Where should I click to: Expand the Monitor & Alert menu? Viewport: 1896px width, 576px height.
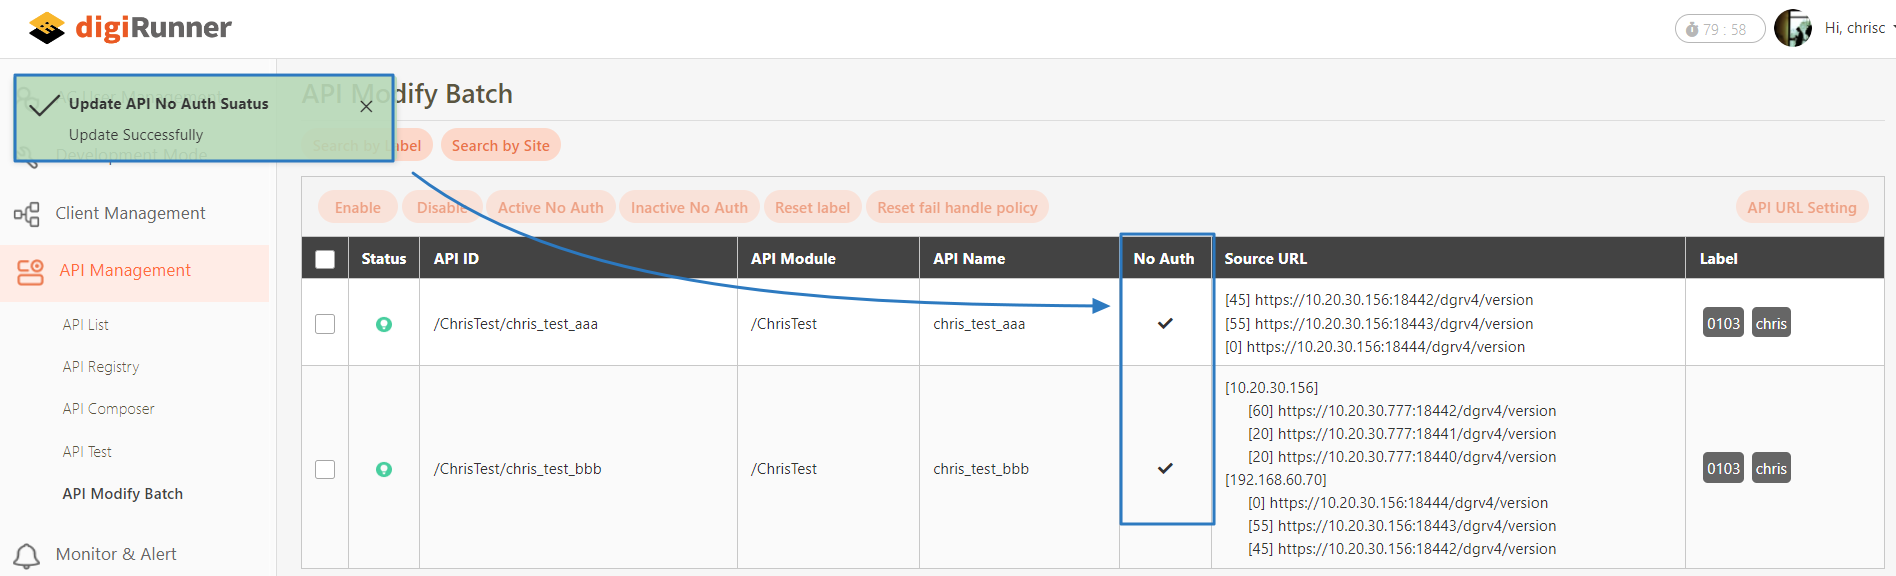coord(116,554)
